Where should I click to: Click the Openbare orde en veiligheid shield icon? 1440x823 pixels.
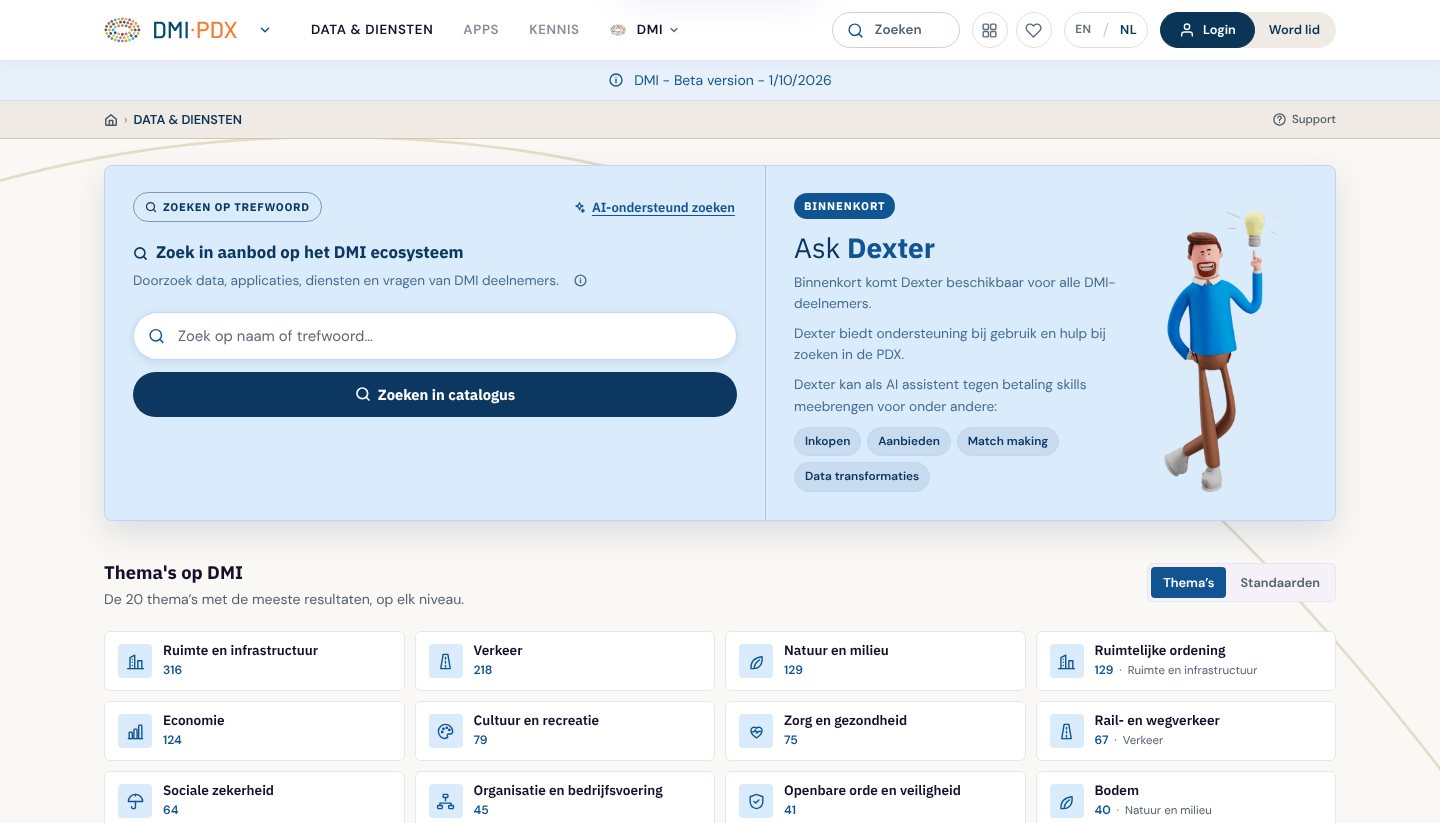coord(756,801)
